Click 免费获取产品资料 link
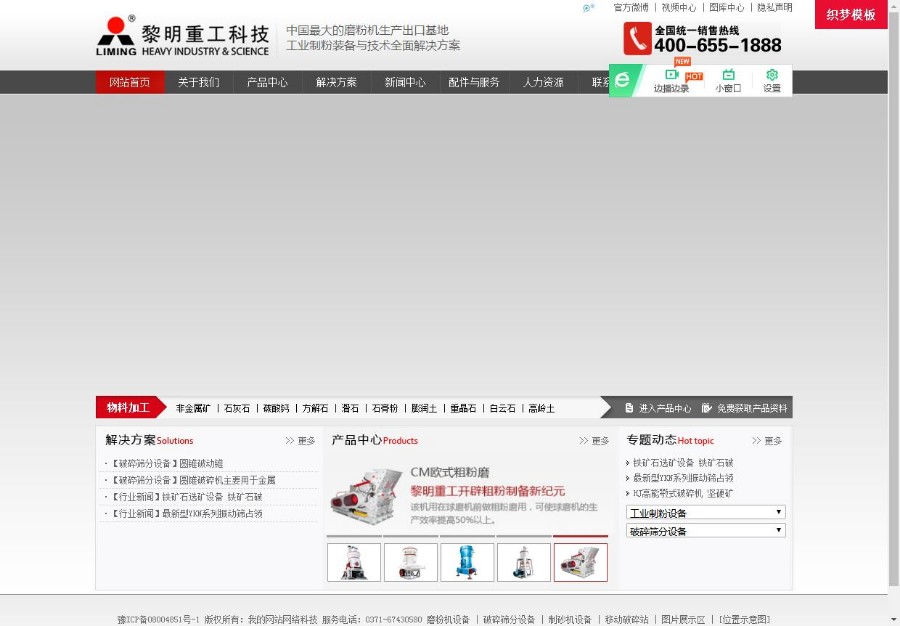Screen dimensions: 900x626 752,408
